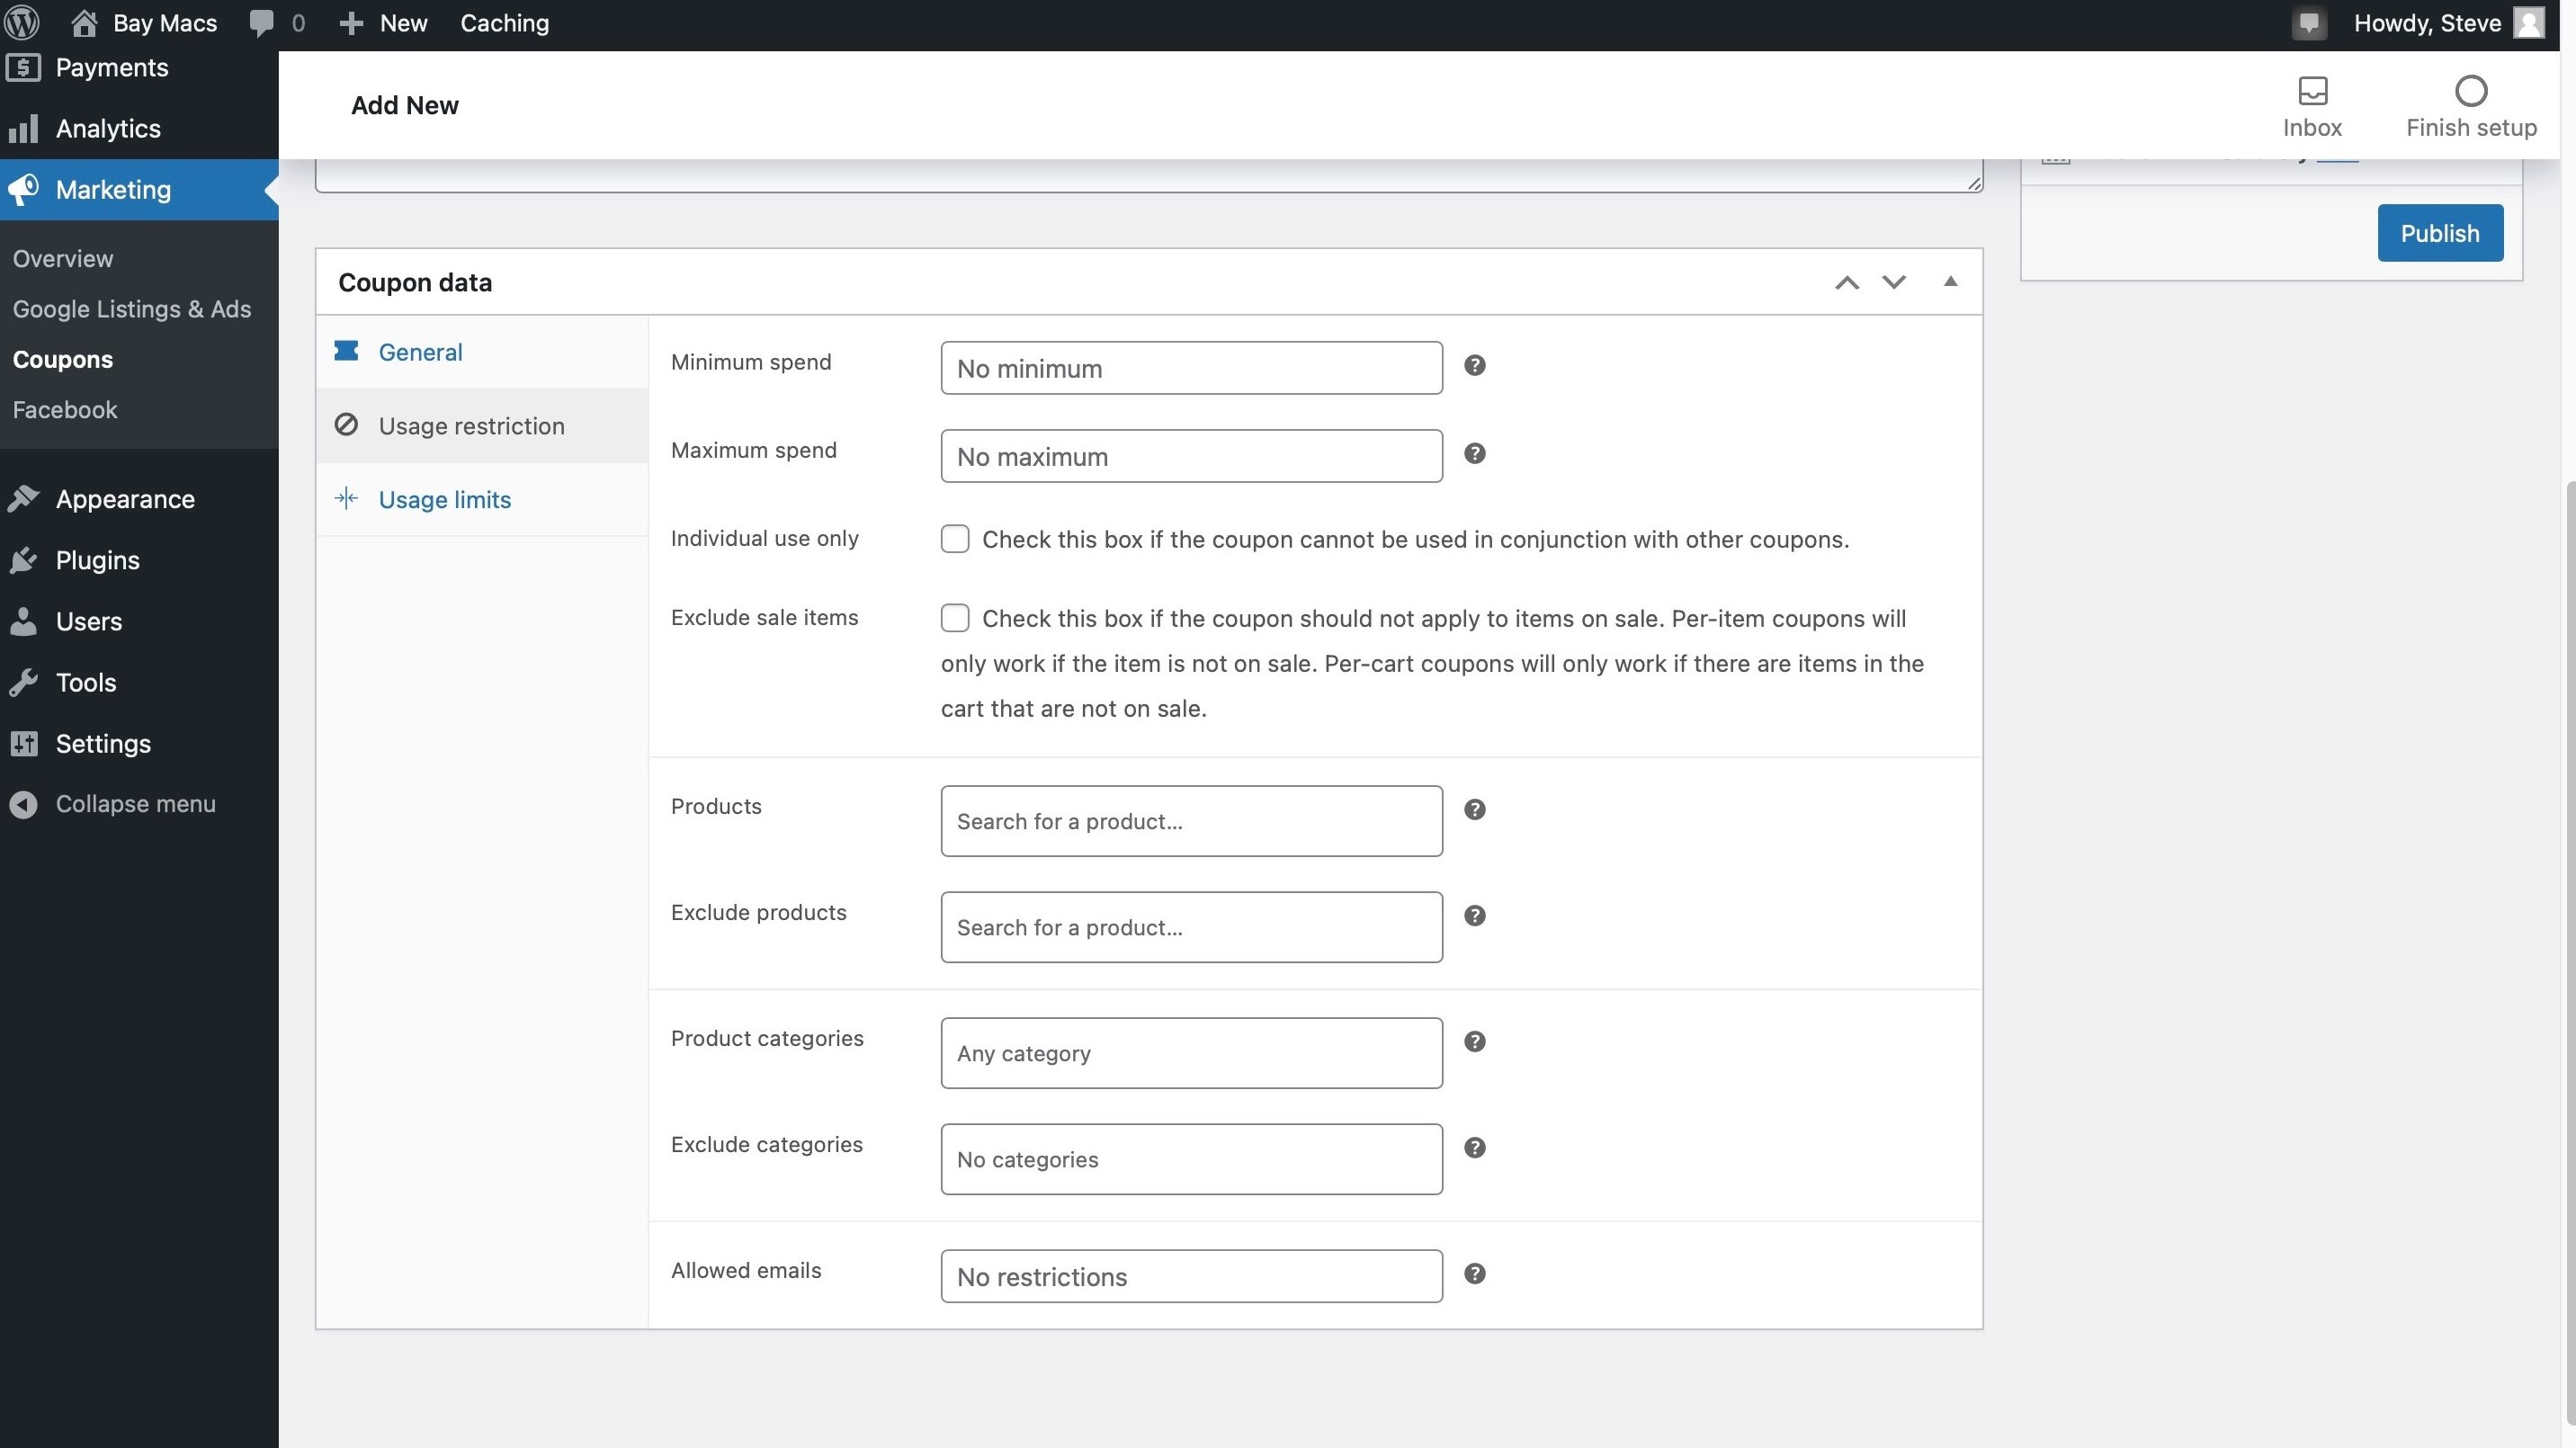This screenshot has height=1448, width=2576.
Task: Click the Finish setup circle icon
Action: tap(2470, 92)
